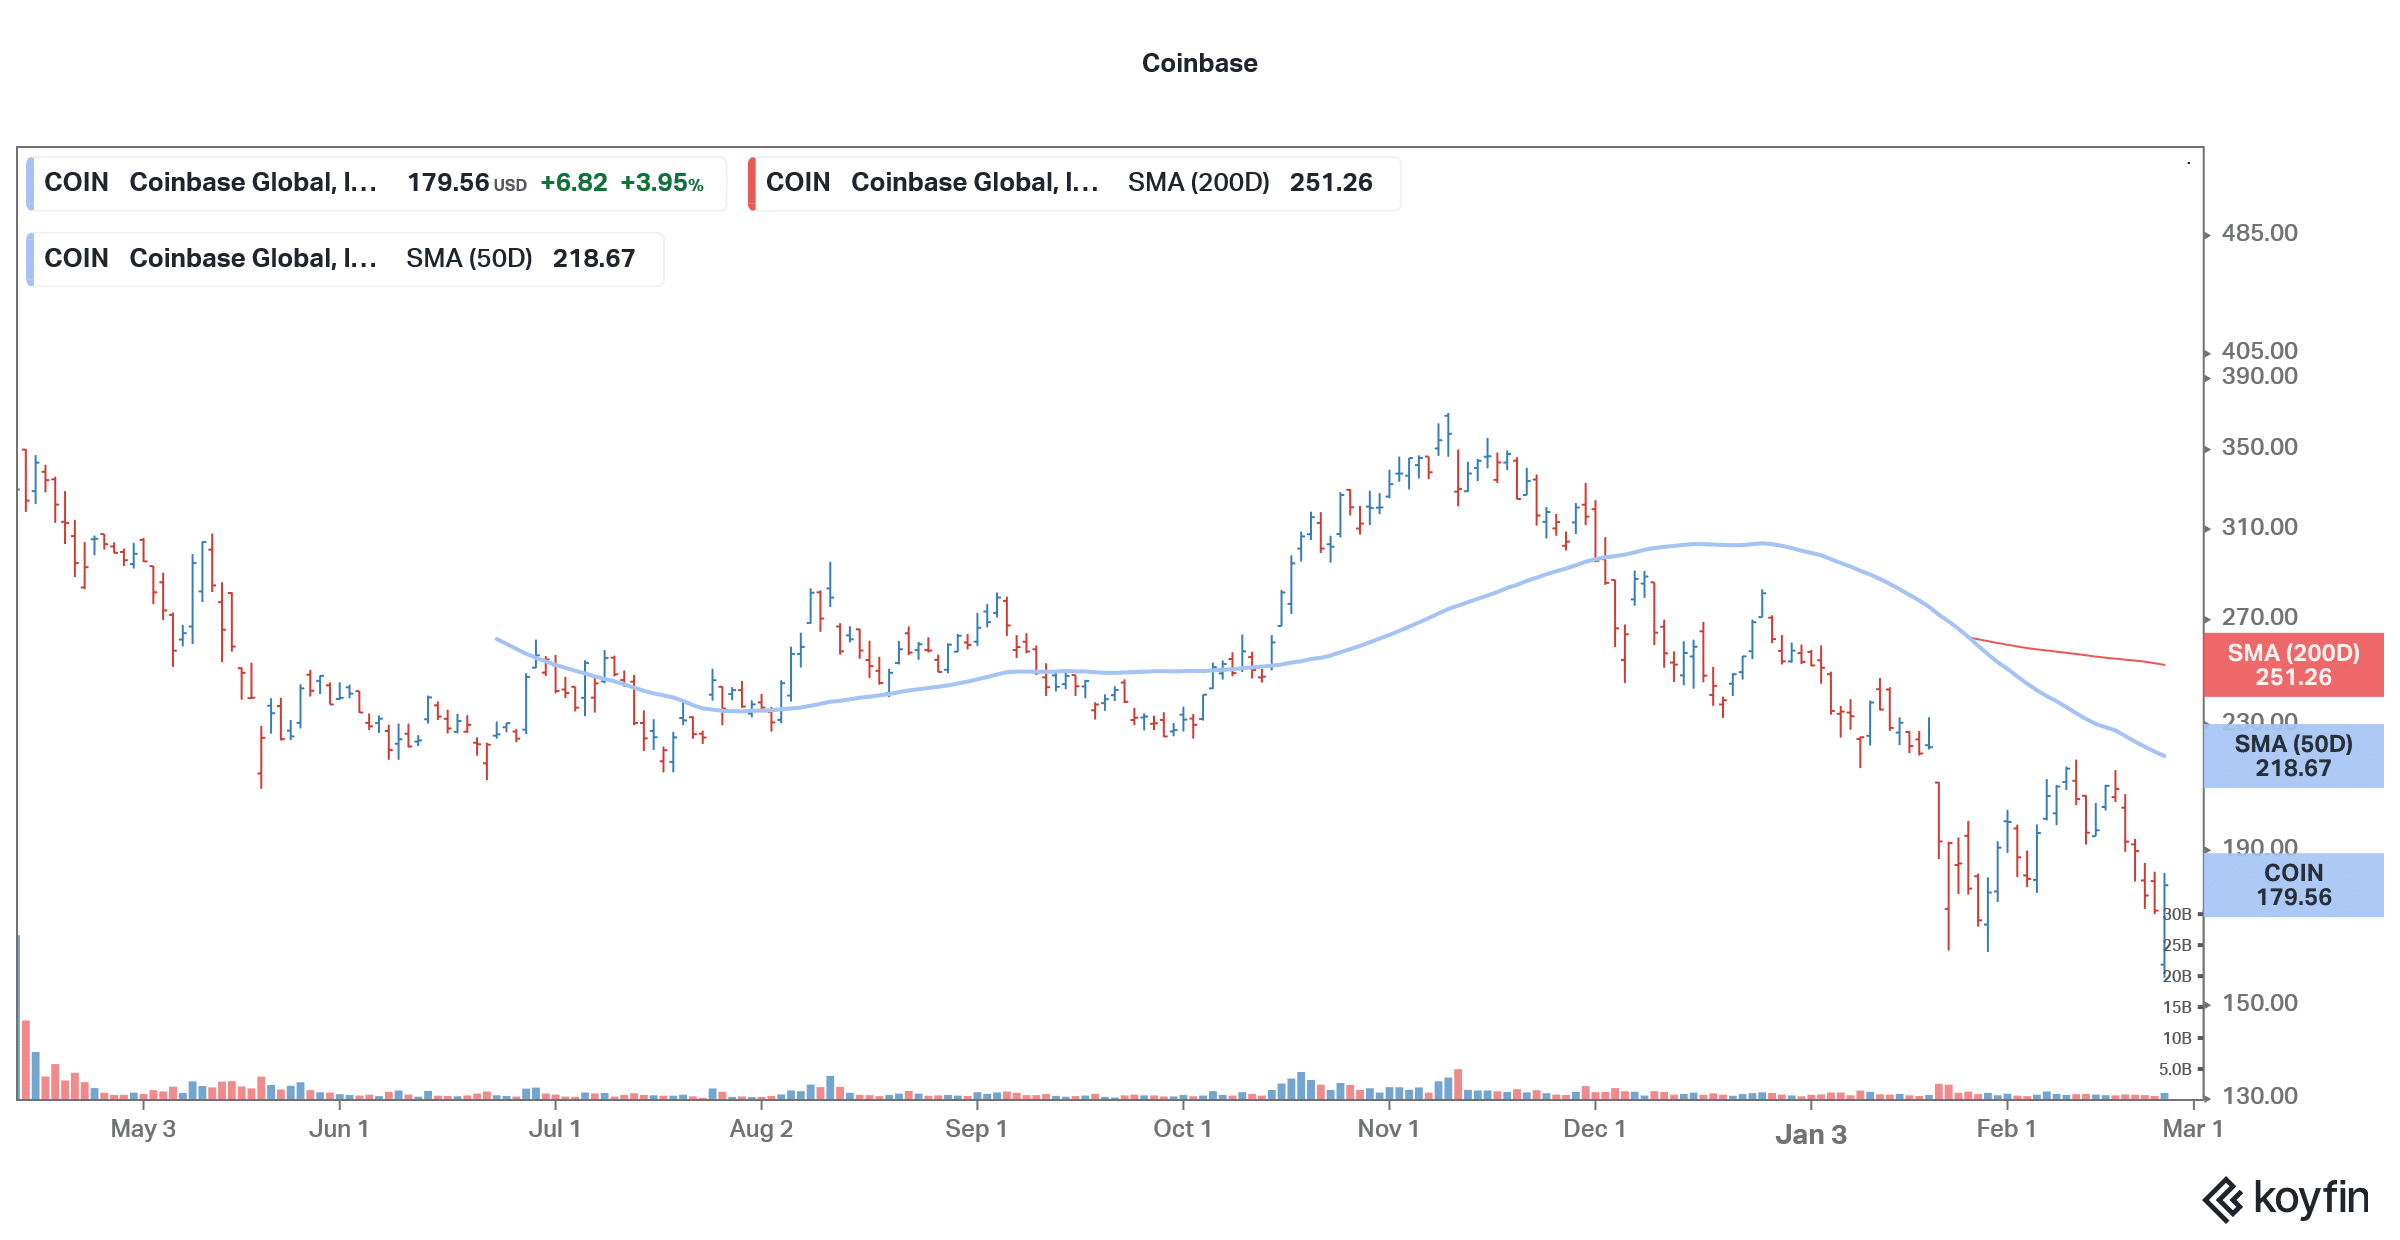Click the Jan 3 date label

1811,1135
